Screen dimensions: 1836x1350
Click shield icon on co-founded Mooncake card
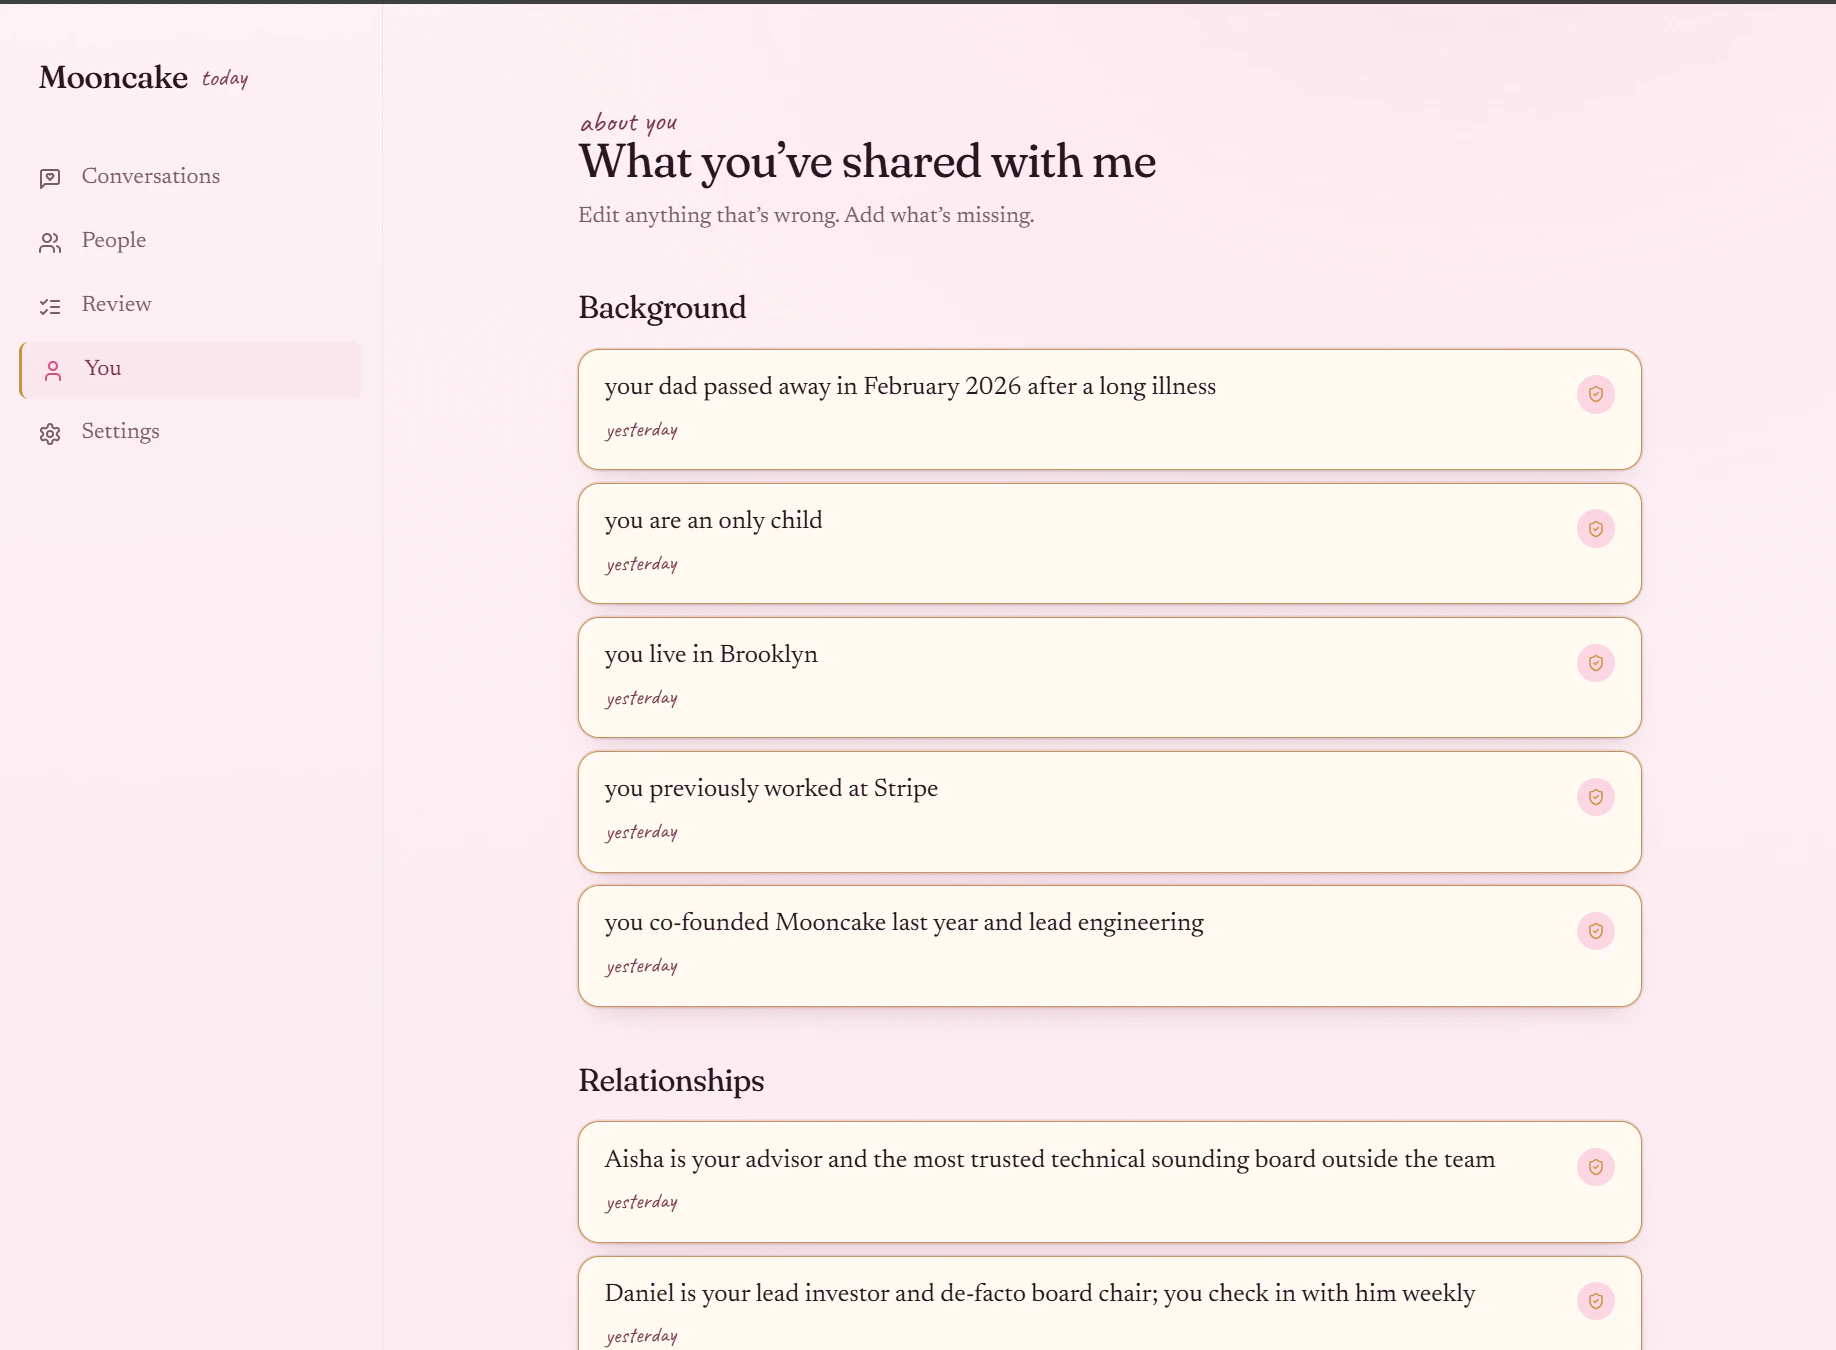[x=1595, y=931]
